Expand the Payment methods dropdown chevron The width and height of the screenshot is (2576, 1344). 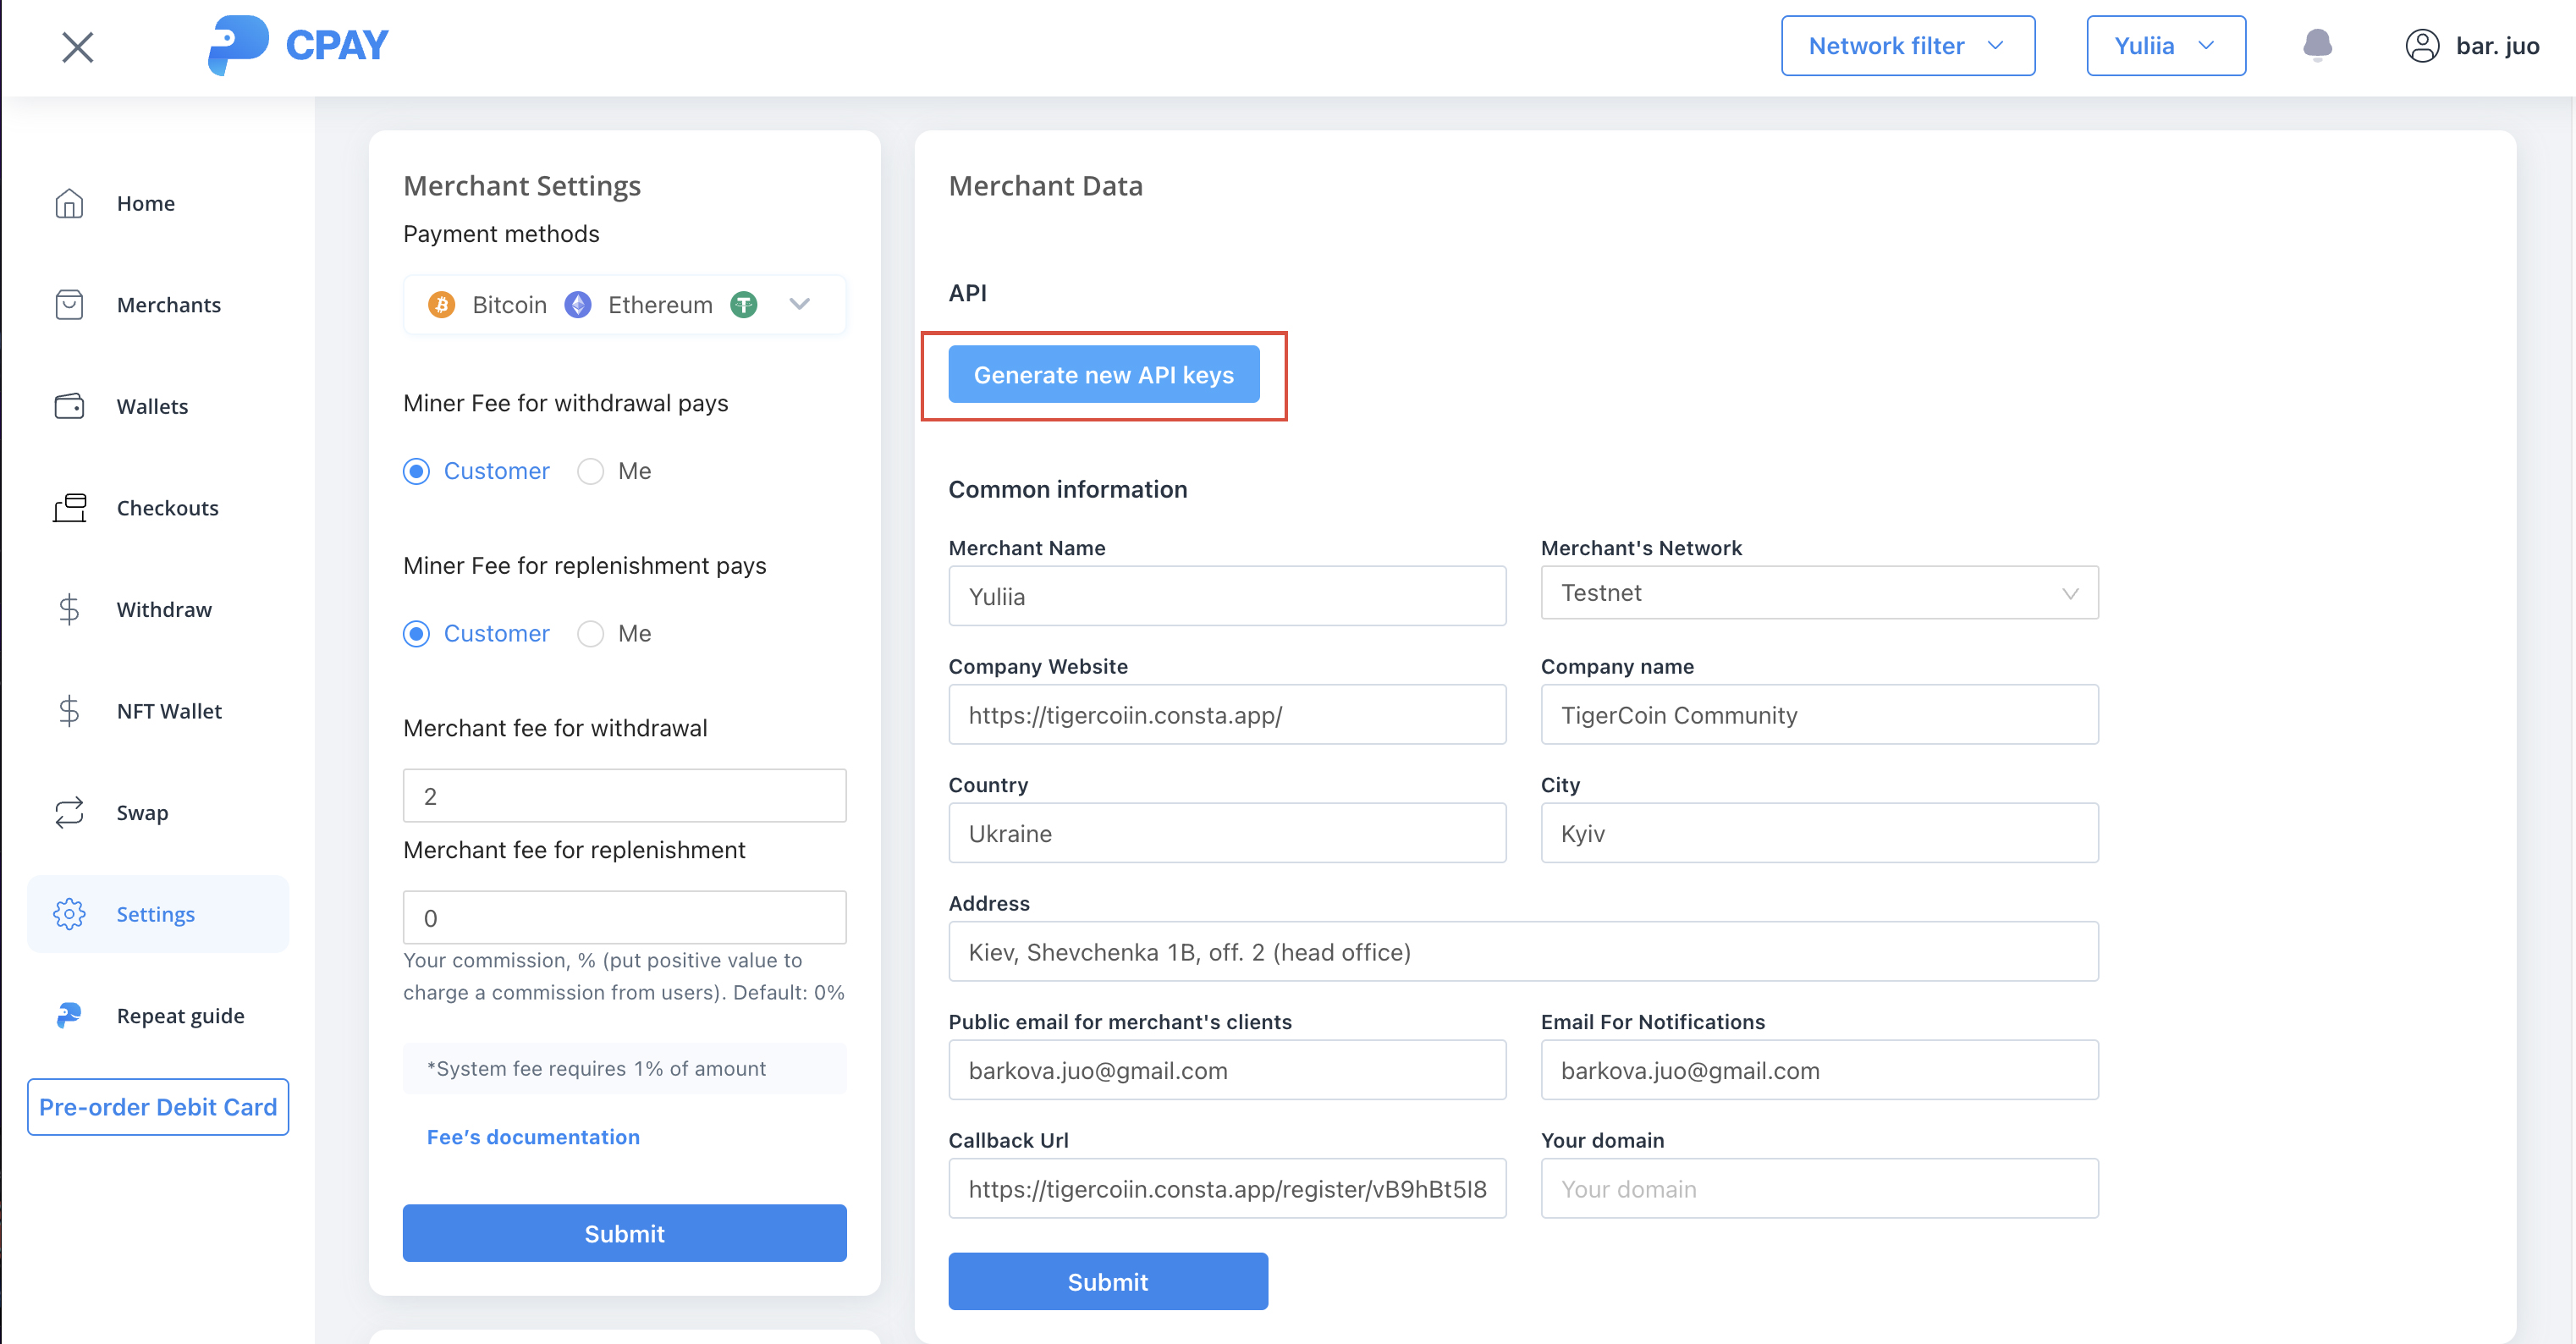coord(799,304)
